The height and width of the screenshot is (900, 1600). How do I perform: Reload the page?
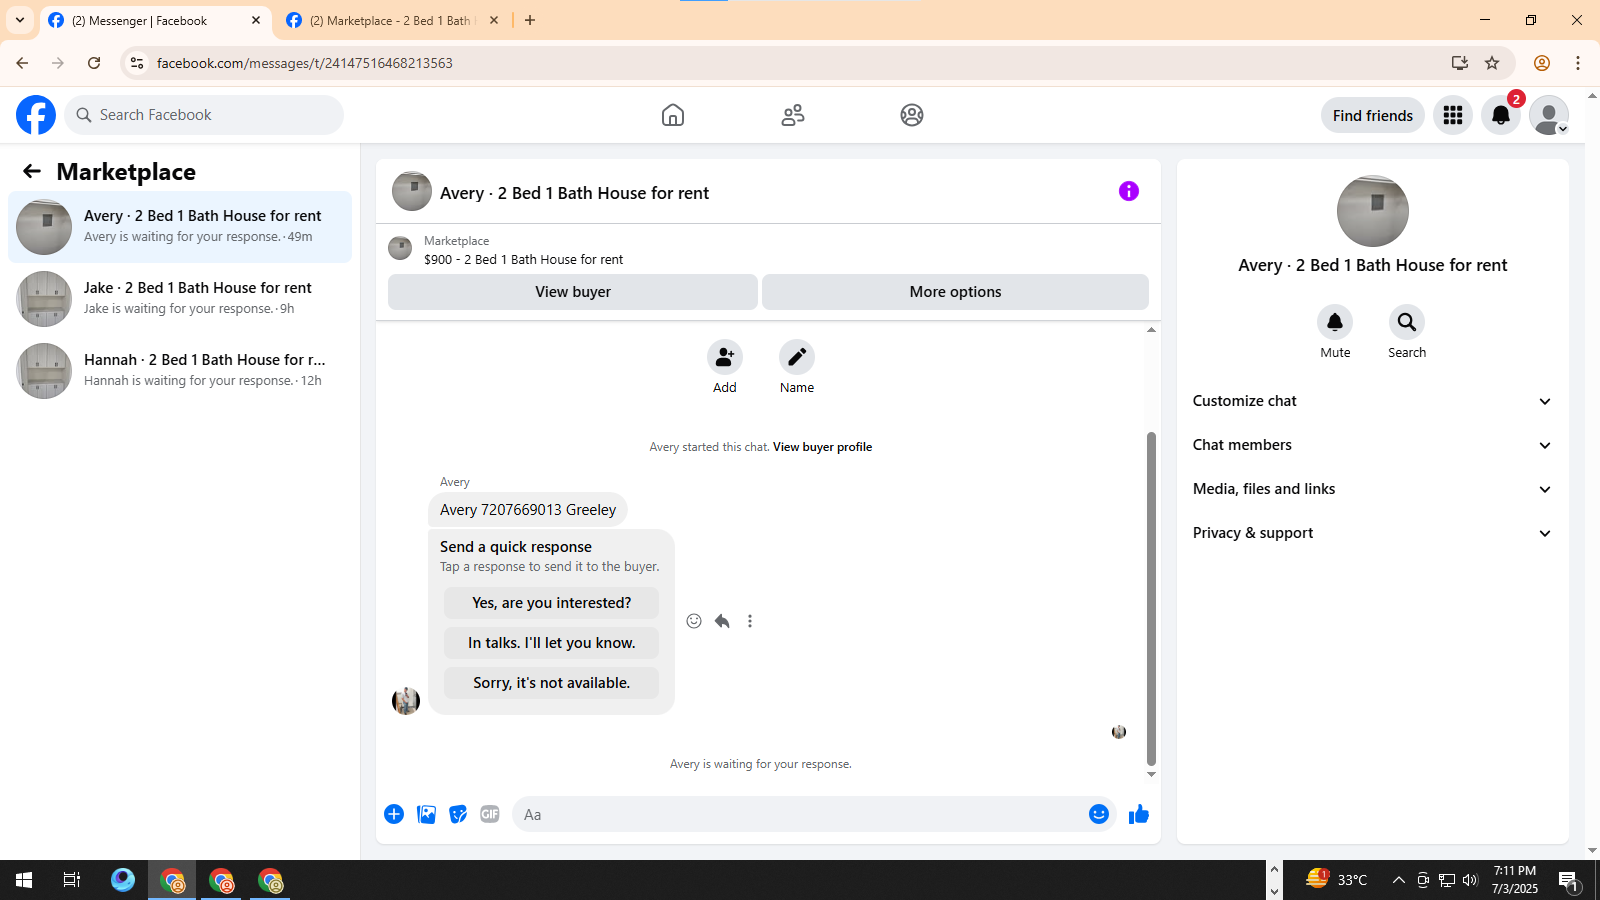(94, 63)
